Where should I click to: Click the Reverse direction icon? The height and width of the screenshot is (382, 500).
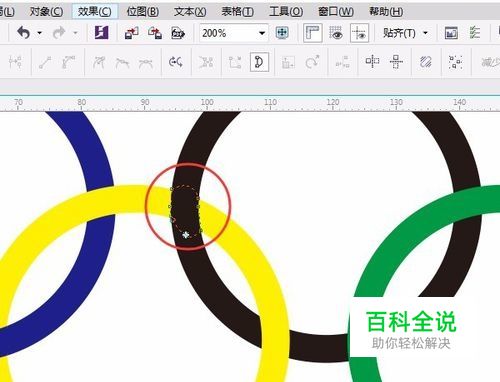(176, 62)
